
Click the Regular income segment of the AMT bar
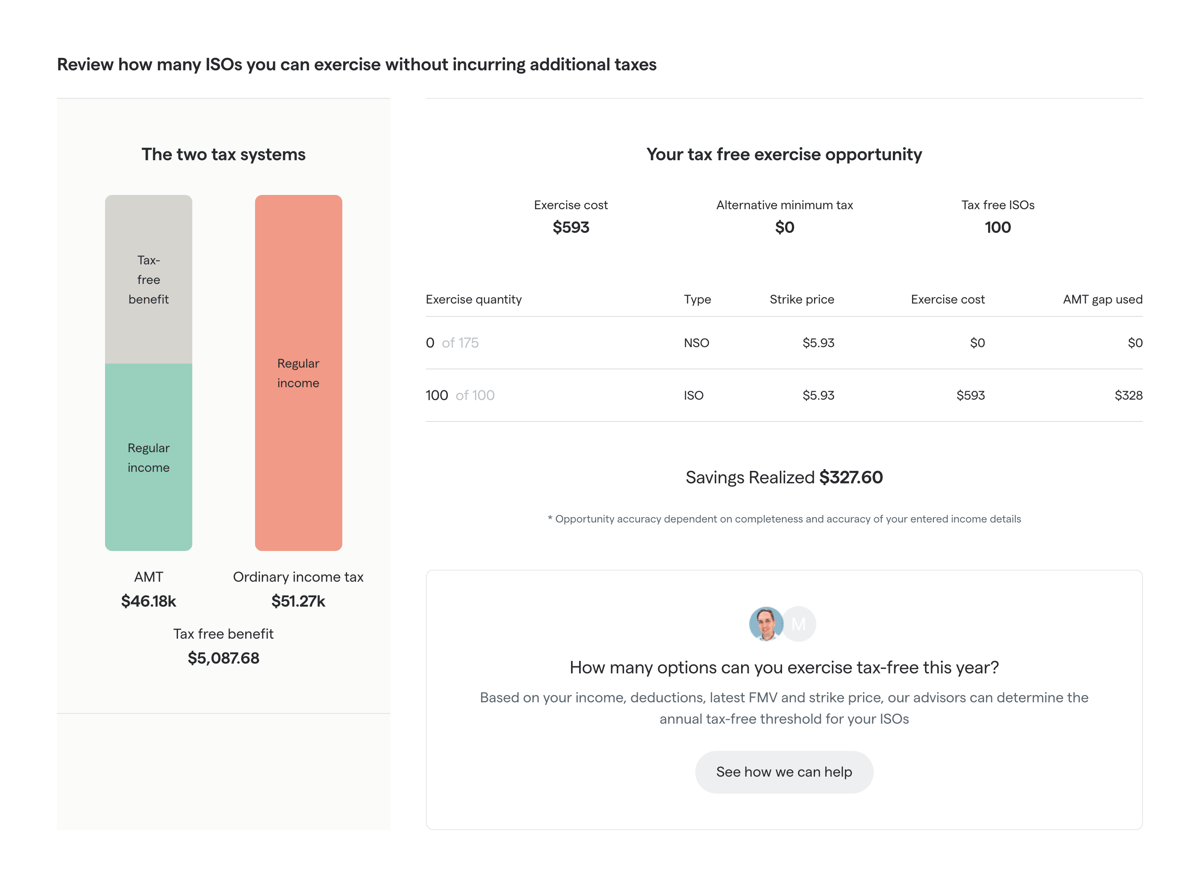tap(148, 455)
